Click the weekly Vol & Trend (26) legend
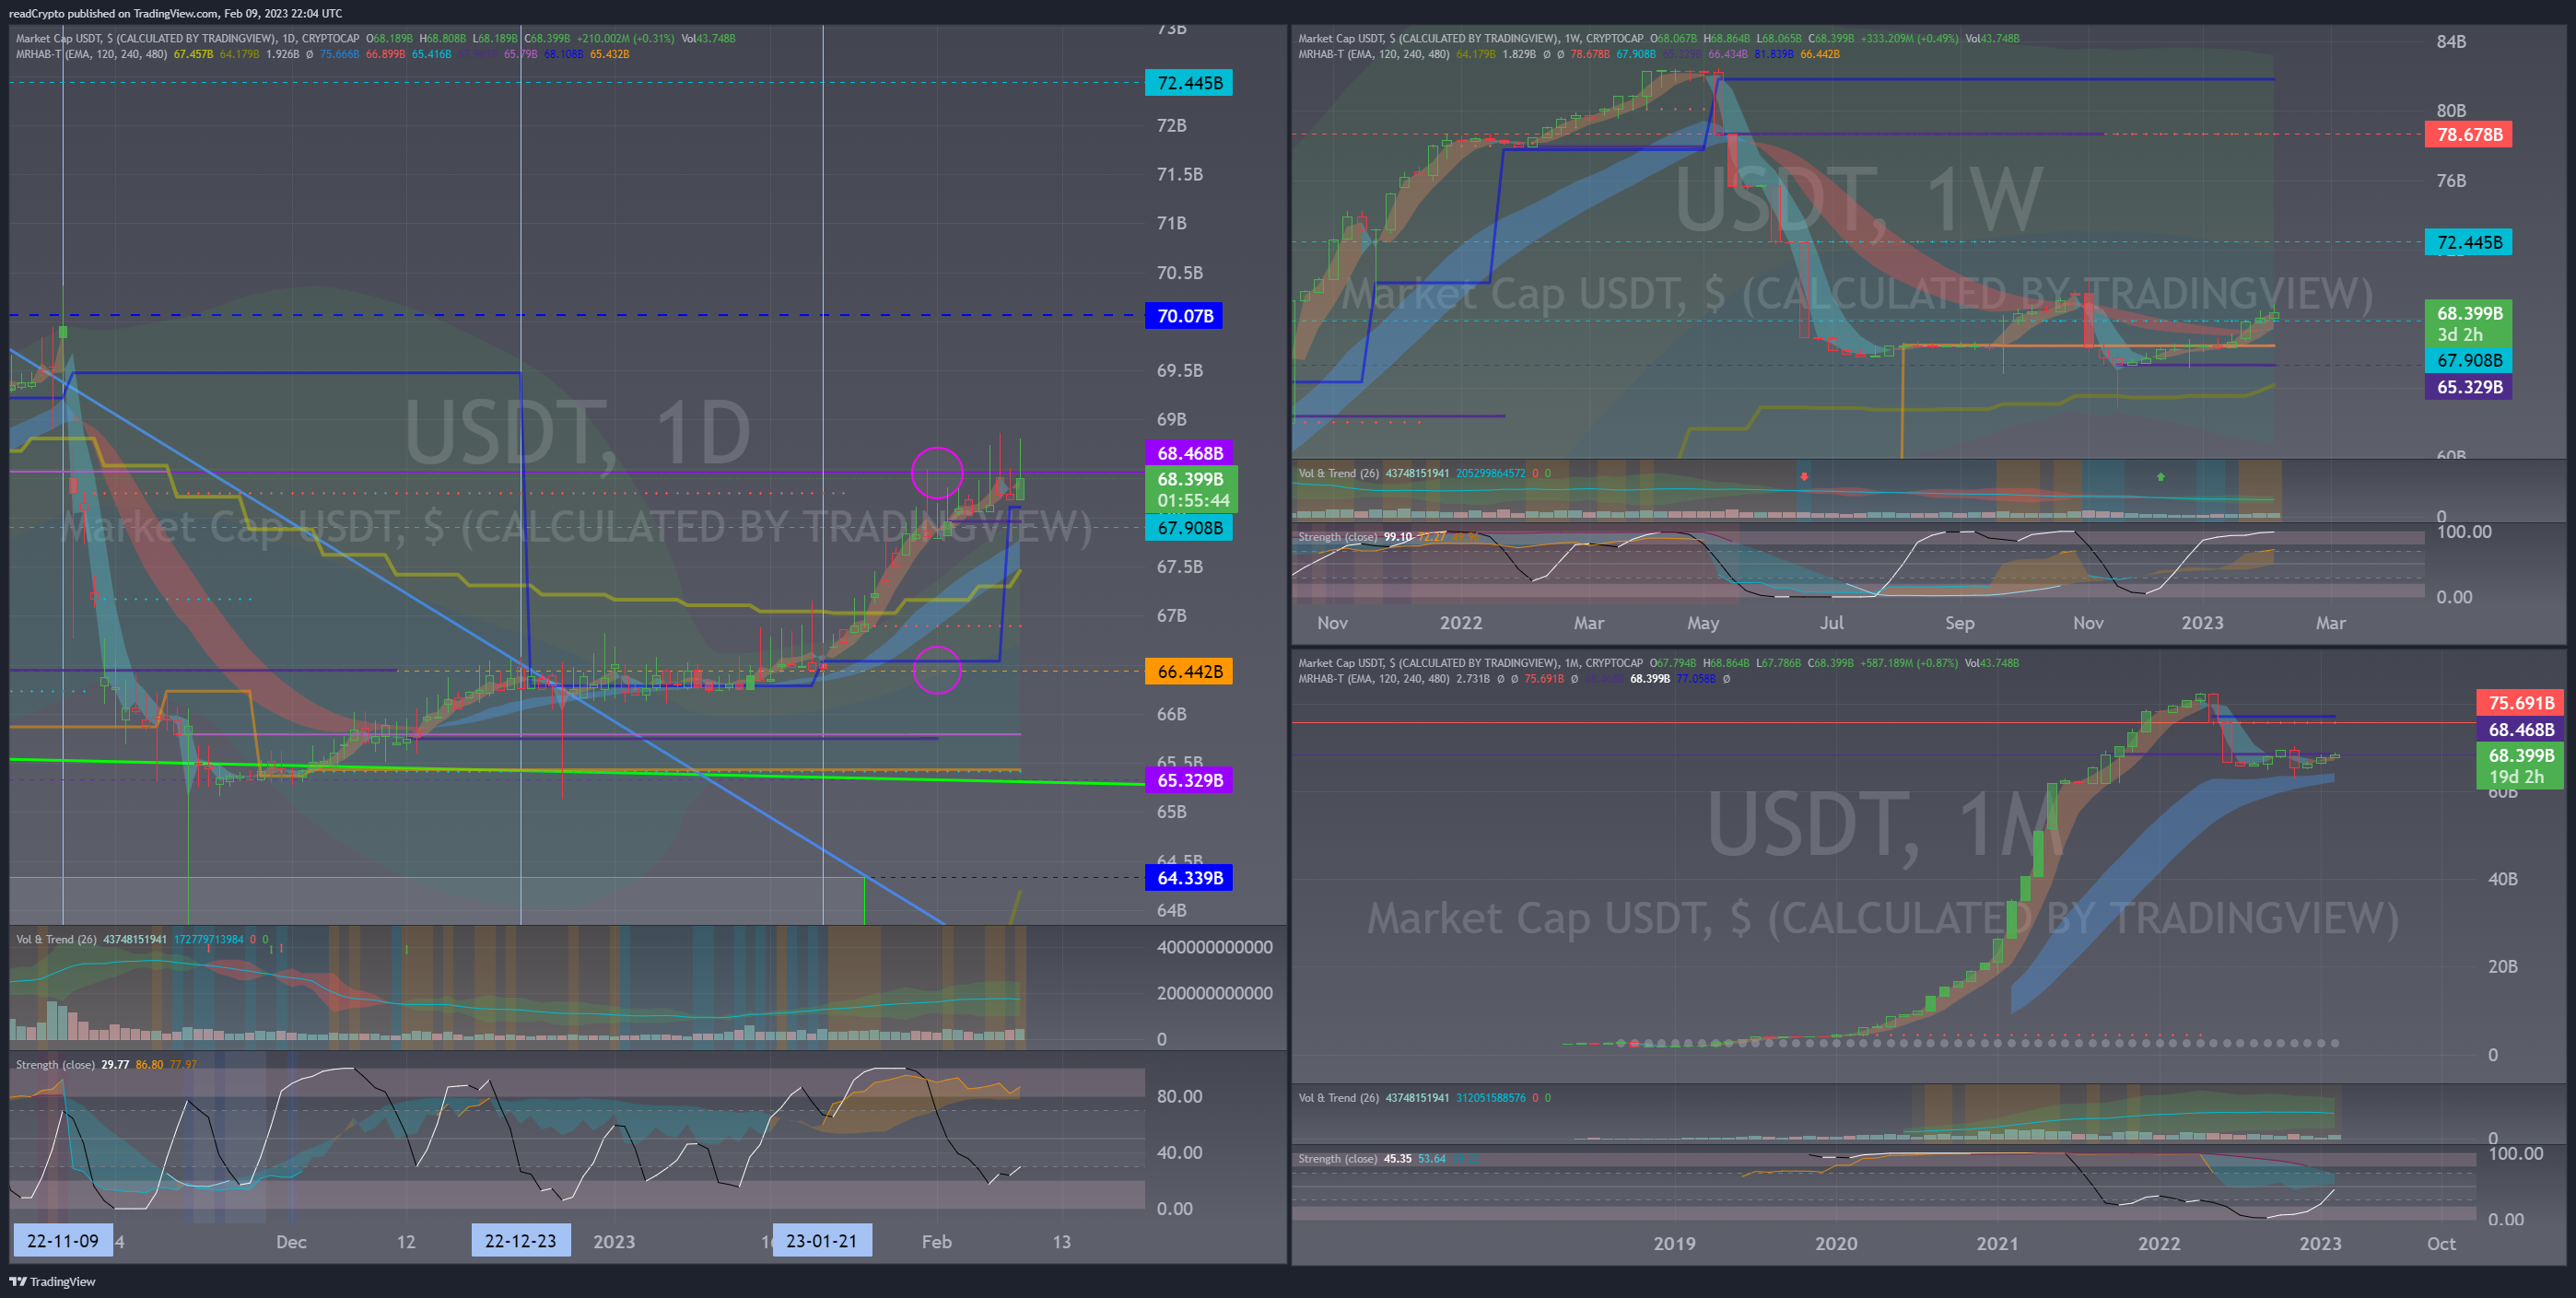This screenshot has height=1298, width=2576. pyautogui.click(x=1338, y=473)
